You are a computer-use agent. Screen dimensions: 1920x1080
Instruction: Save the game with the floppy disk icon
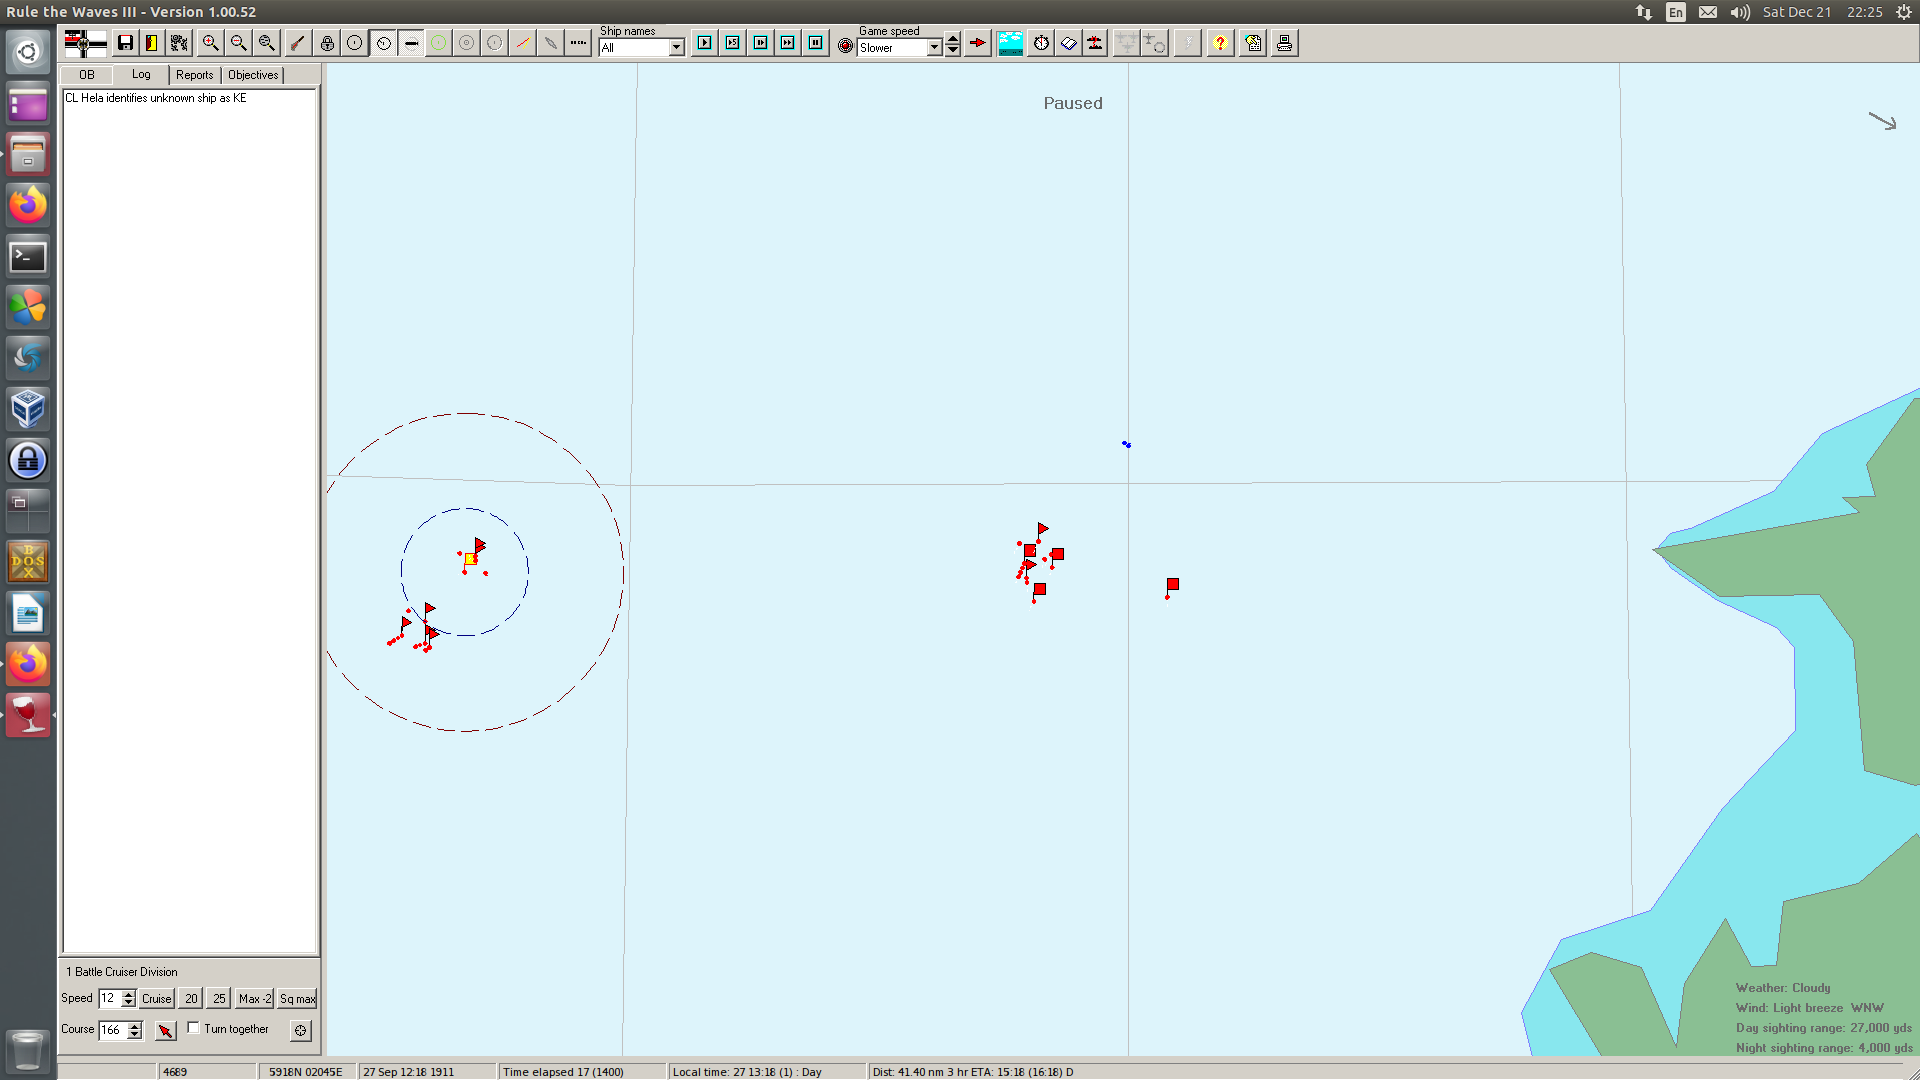[x=125, y=43]
